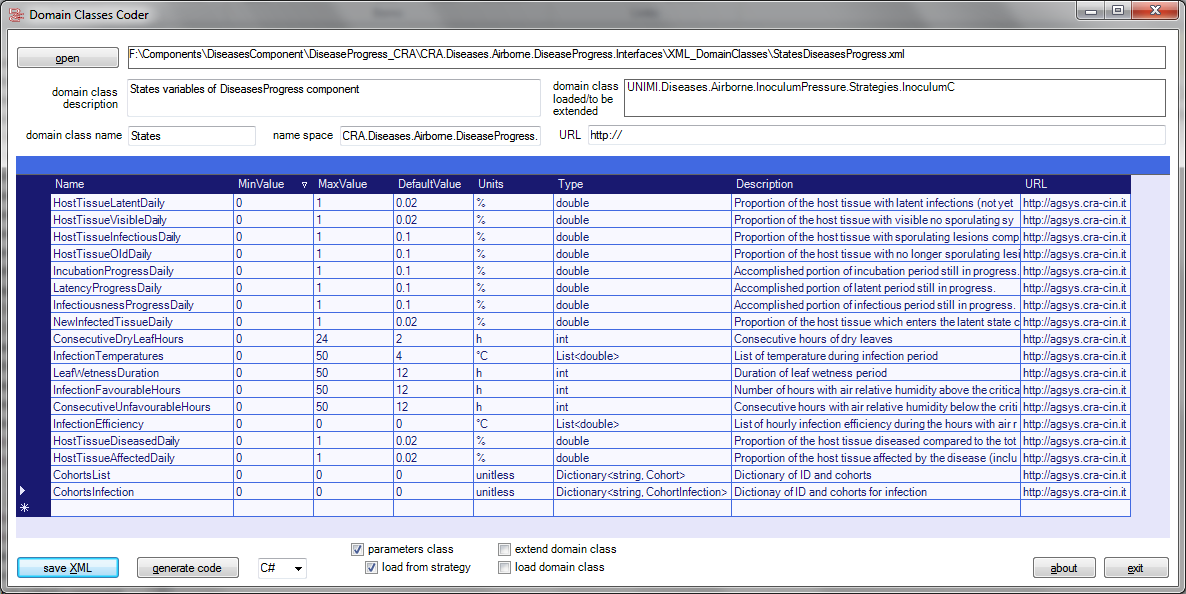Click the List<double> type of InfectionTemperatures

(642, 356)
